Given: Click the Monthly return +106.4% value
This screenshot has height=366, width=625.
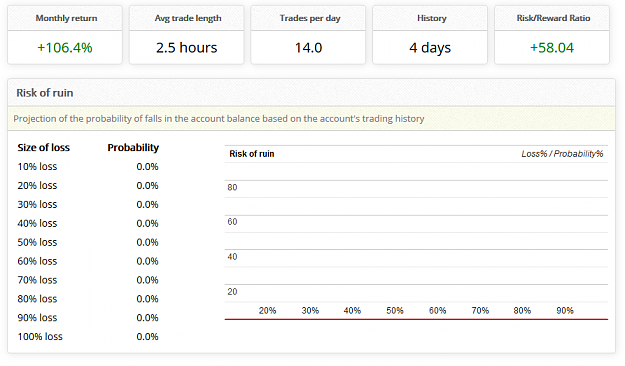Looking at the screenshot, I should pos(65,48).
